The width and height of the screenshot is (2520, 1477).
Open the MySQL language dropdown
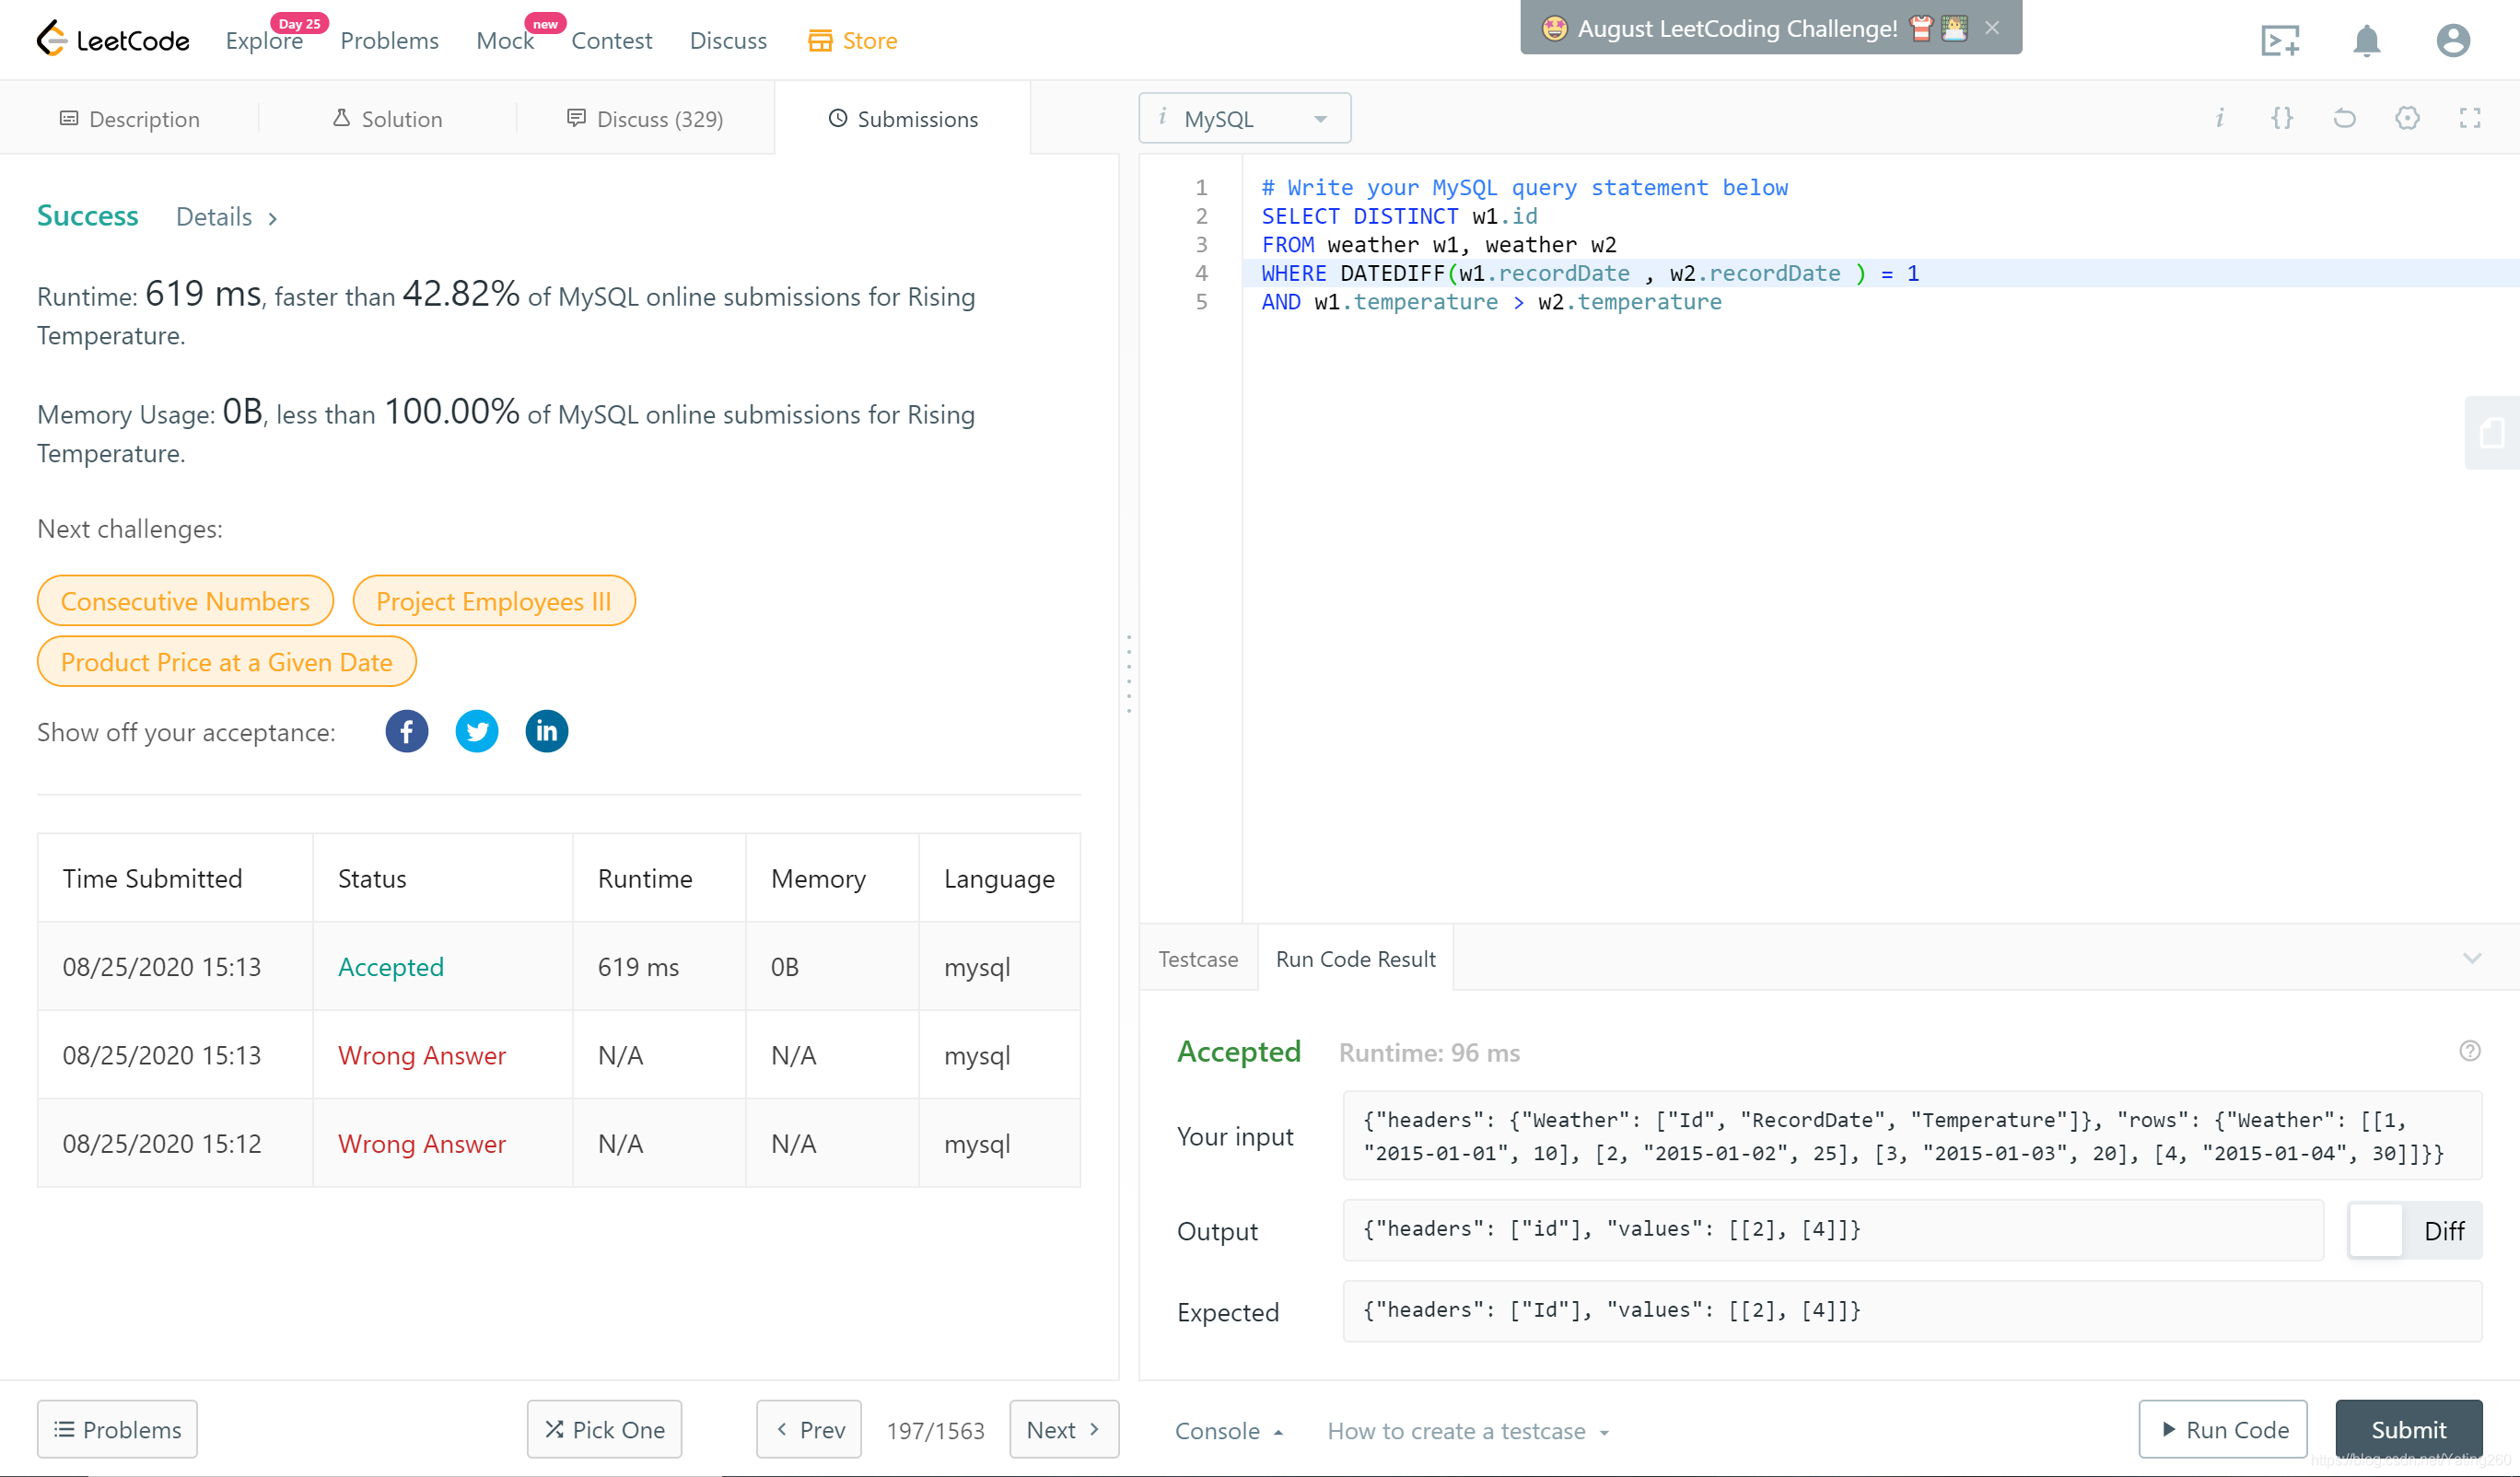tap(1244, 118)
